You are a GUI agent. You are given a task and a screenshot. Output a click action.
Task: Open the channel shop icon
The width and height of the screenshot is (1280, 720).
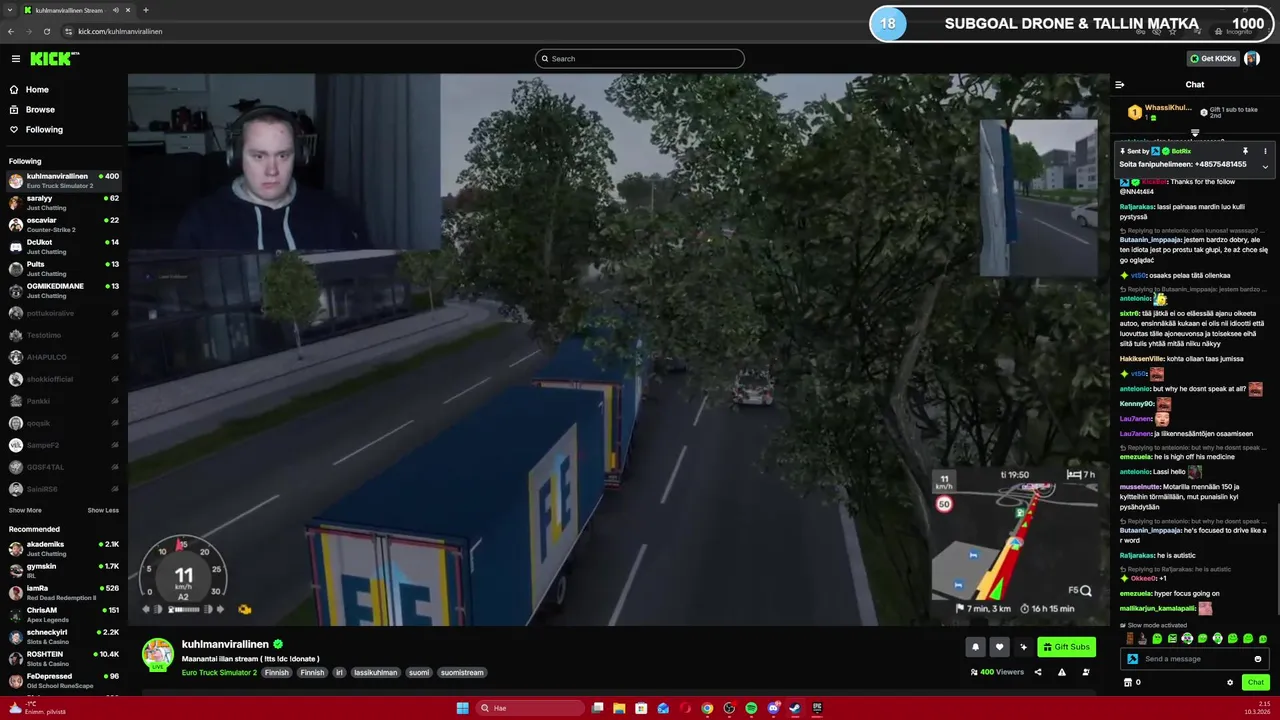1128,682
